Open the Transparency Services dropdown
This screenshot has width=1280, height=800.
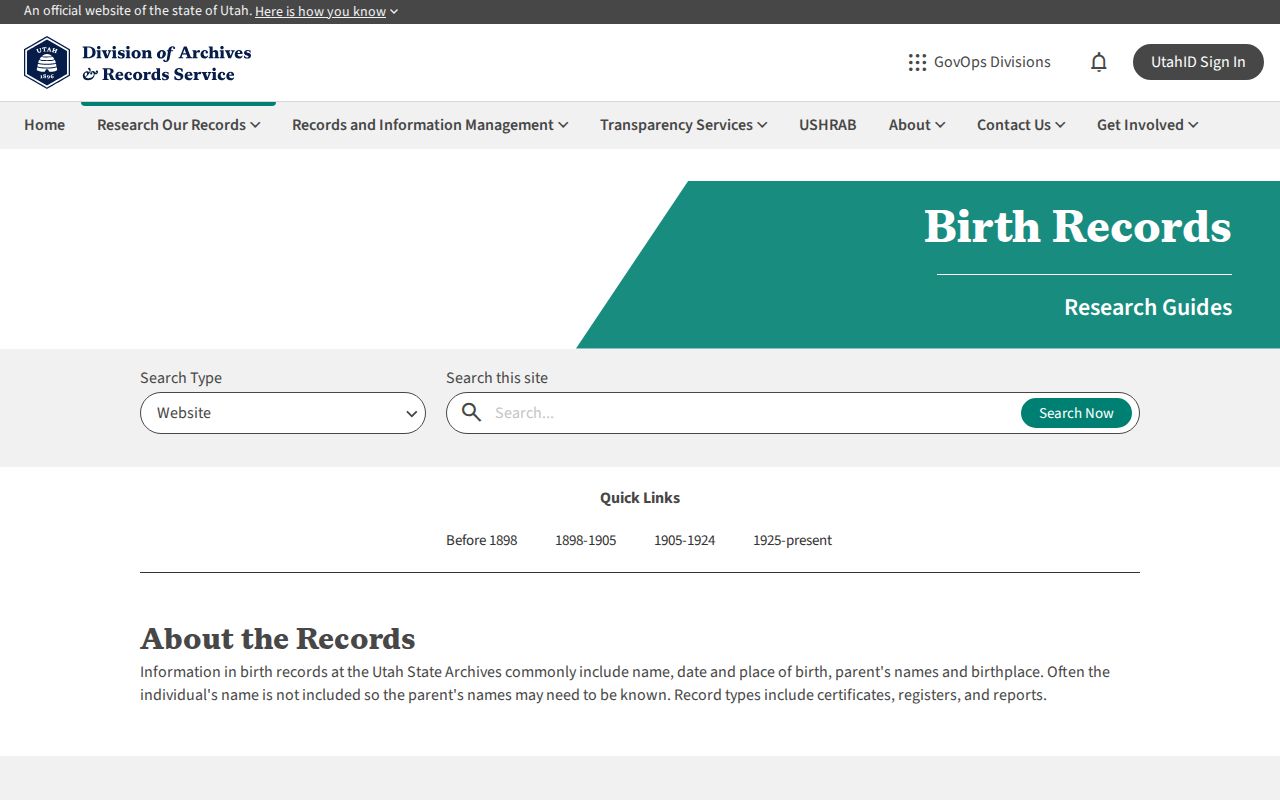[x=684, y=125]
